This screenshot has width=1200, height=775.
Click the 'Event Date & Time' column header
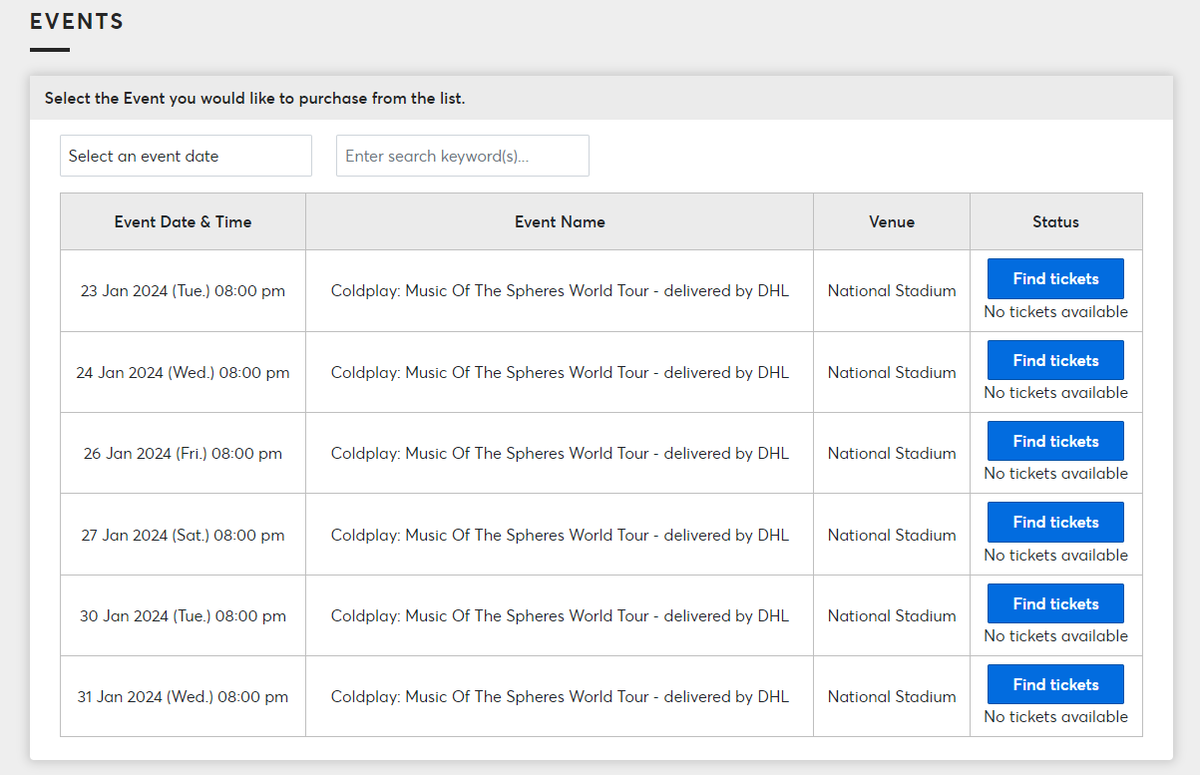(183, 222)
